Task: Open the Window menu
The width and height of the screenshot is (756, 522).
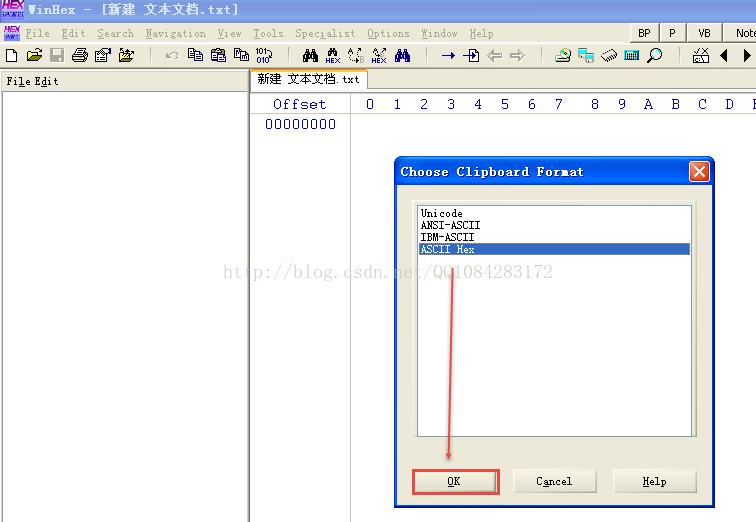Action: pyautogui.click(x=439, y=33)
